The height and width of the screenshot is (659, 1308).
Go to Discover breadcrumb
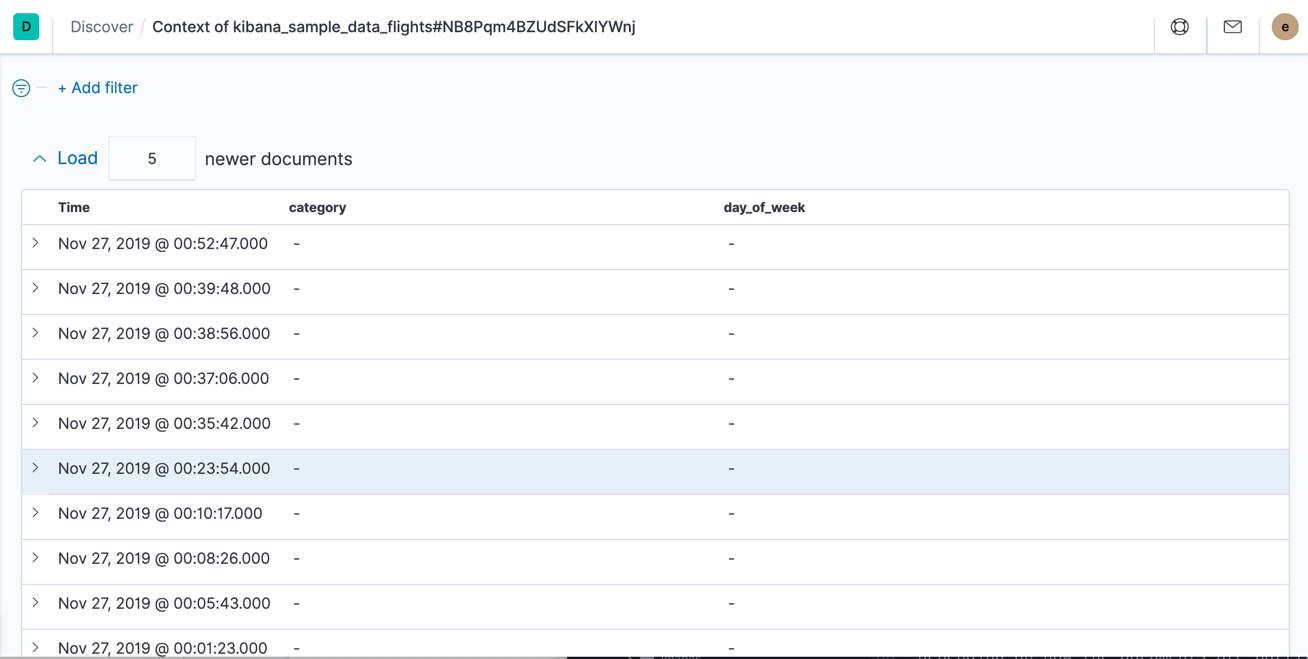pos(101,27)
